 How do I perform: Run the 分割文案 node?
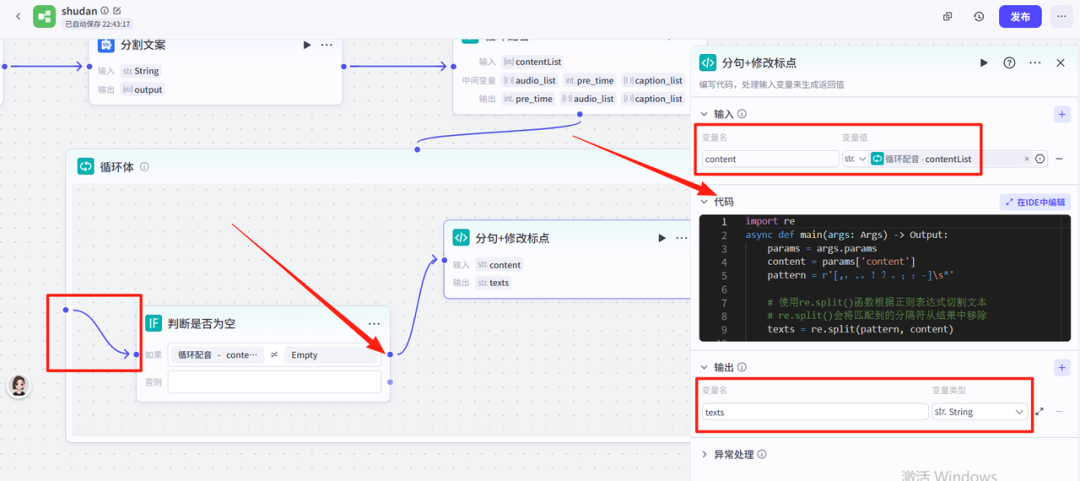click(307, 45)
